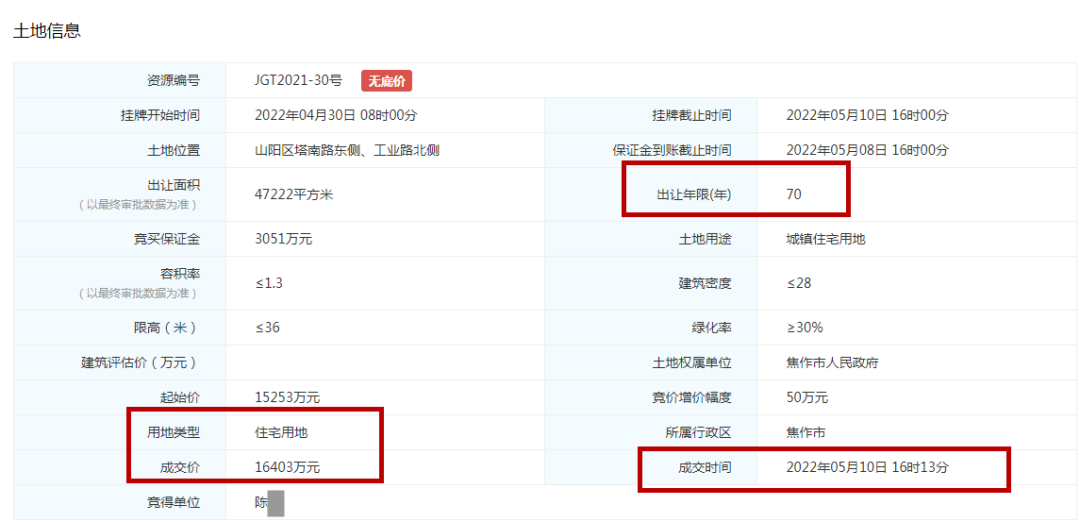The width and height of the screenshot is (1080, 522).
Task: Click transaction time 2022年05月10日 16时13分
Action: pyautogui.click(x=867, y=467)
